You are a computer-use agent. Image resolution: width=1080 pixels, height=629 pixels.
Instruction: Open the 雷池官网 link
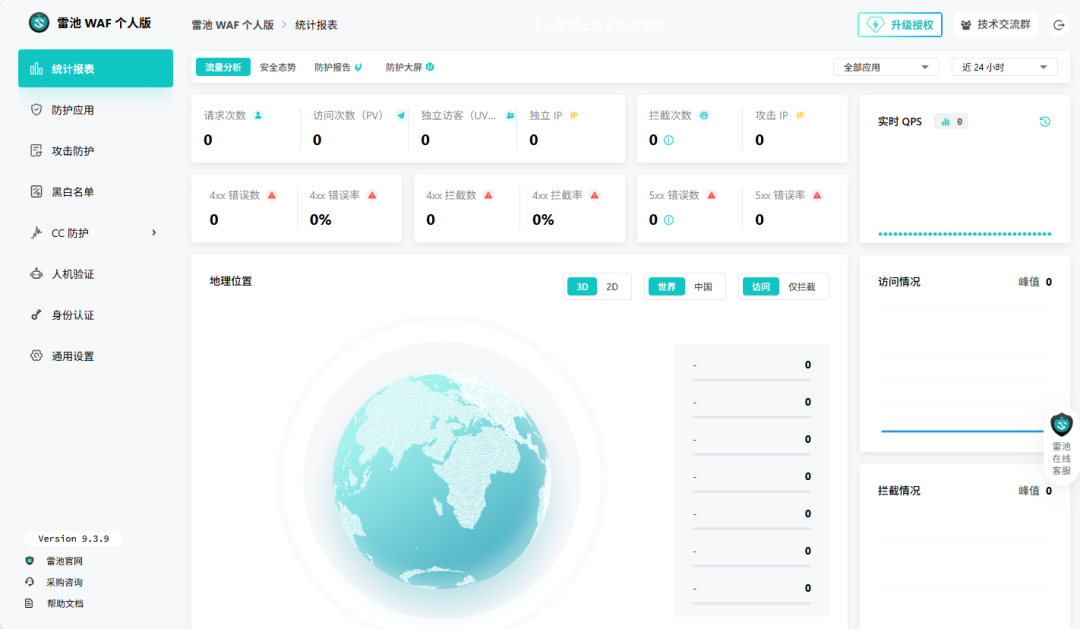pyautogui.click(x=64, y=561)
